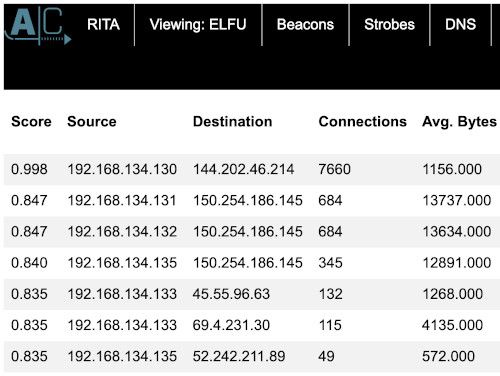Viewport: 500px width, 376px height.
Task: Select destination 52.242.211.89
Action: click(239, 356)
